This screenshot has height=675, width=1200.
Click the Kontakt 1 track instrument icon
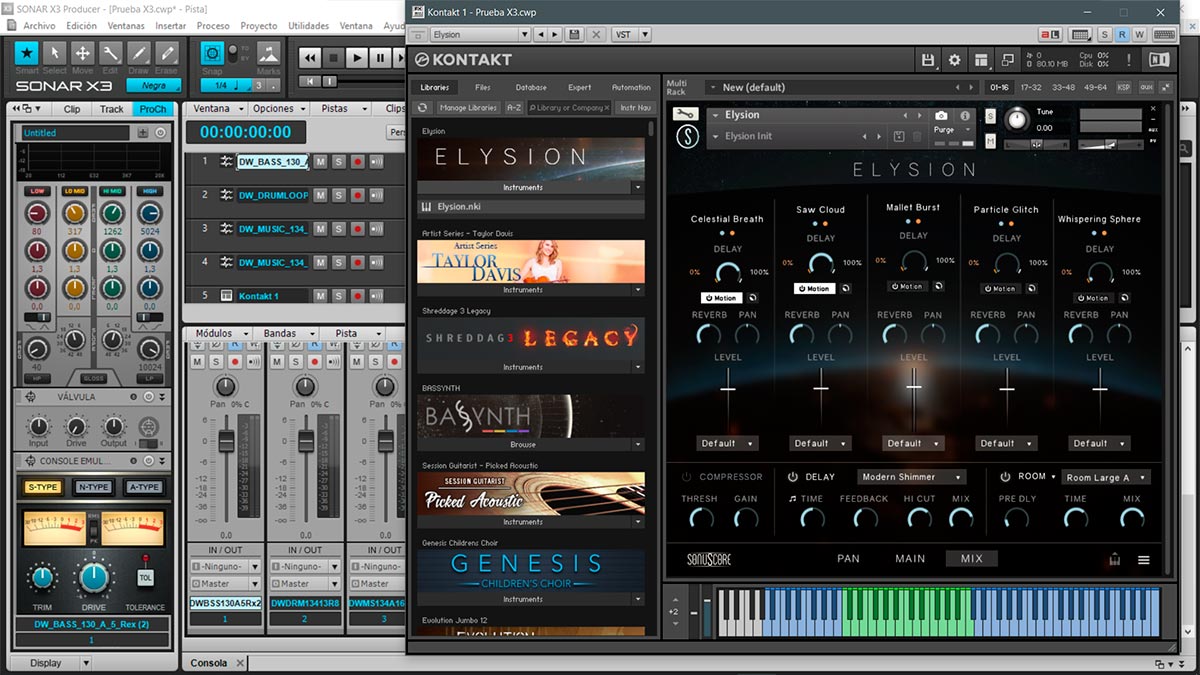click(x=227, y=296)
